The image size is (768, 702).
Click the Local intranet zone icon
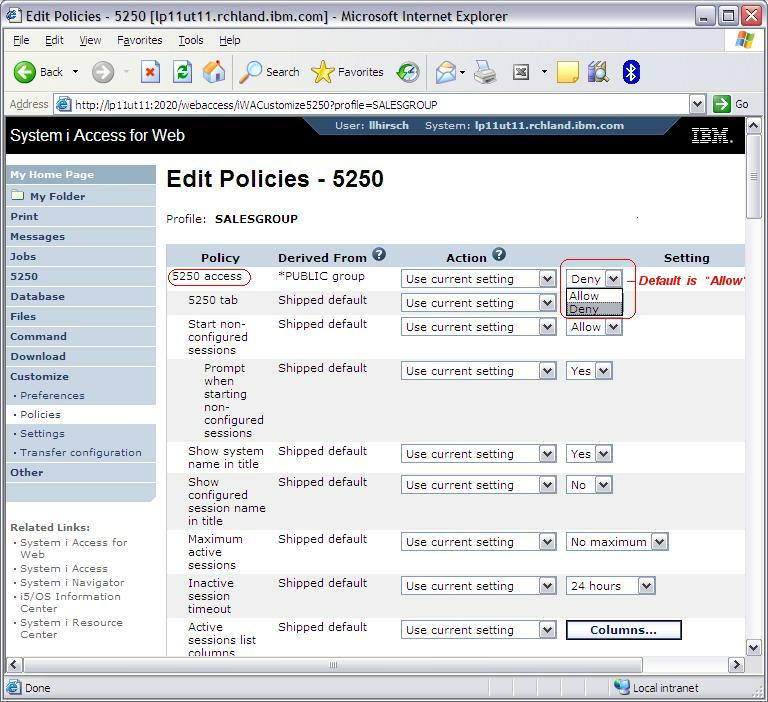pyautogui.click(x=622, y=687)
